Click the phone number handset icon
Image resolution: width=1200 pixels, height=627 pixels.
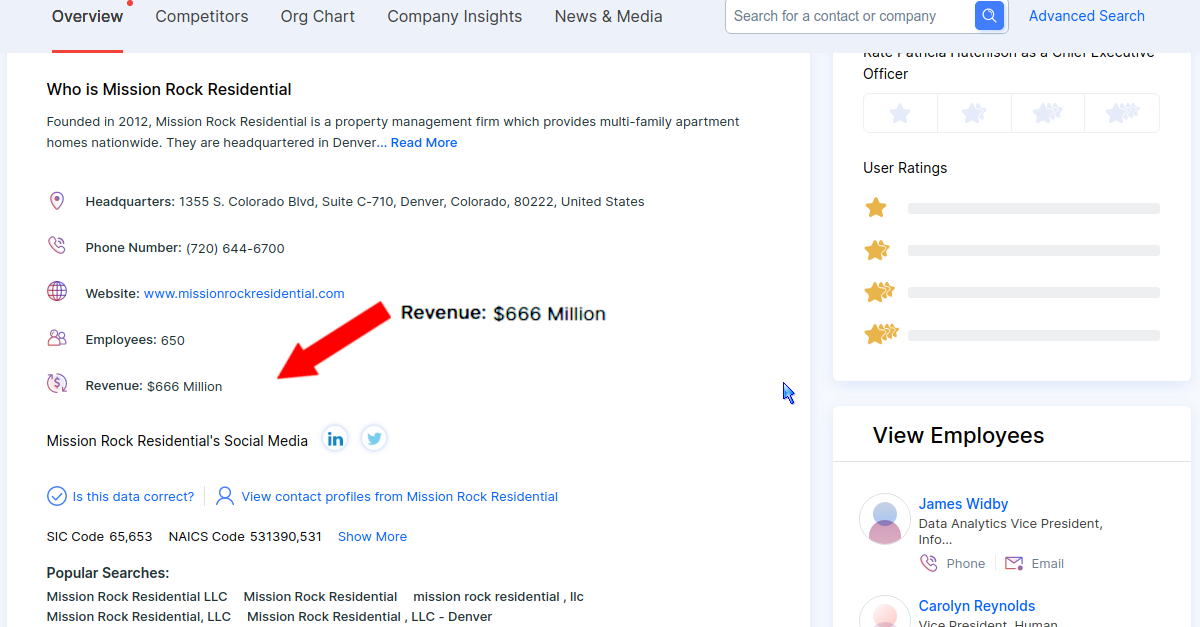tap(57, 246)
